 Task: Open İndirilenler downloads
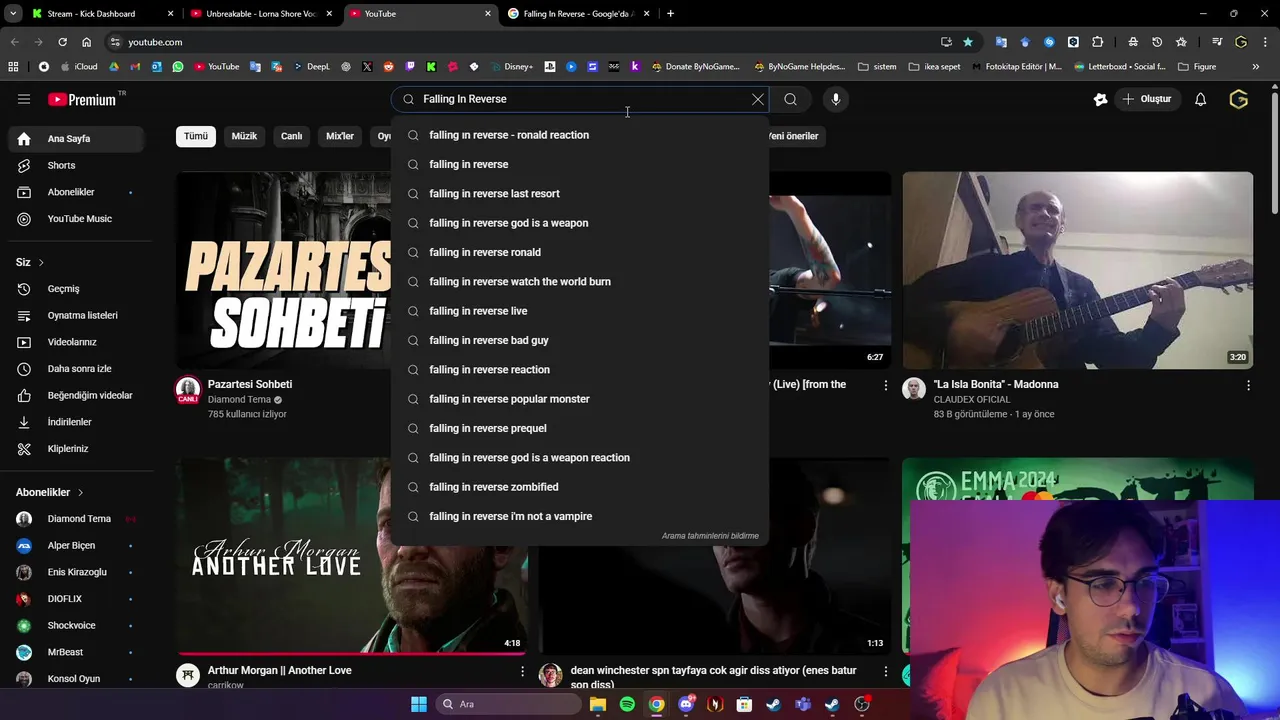[x=78, y=422]
